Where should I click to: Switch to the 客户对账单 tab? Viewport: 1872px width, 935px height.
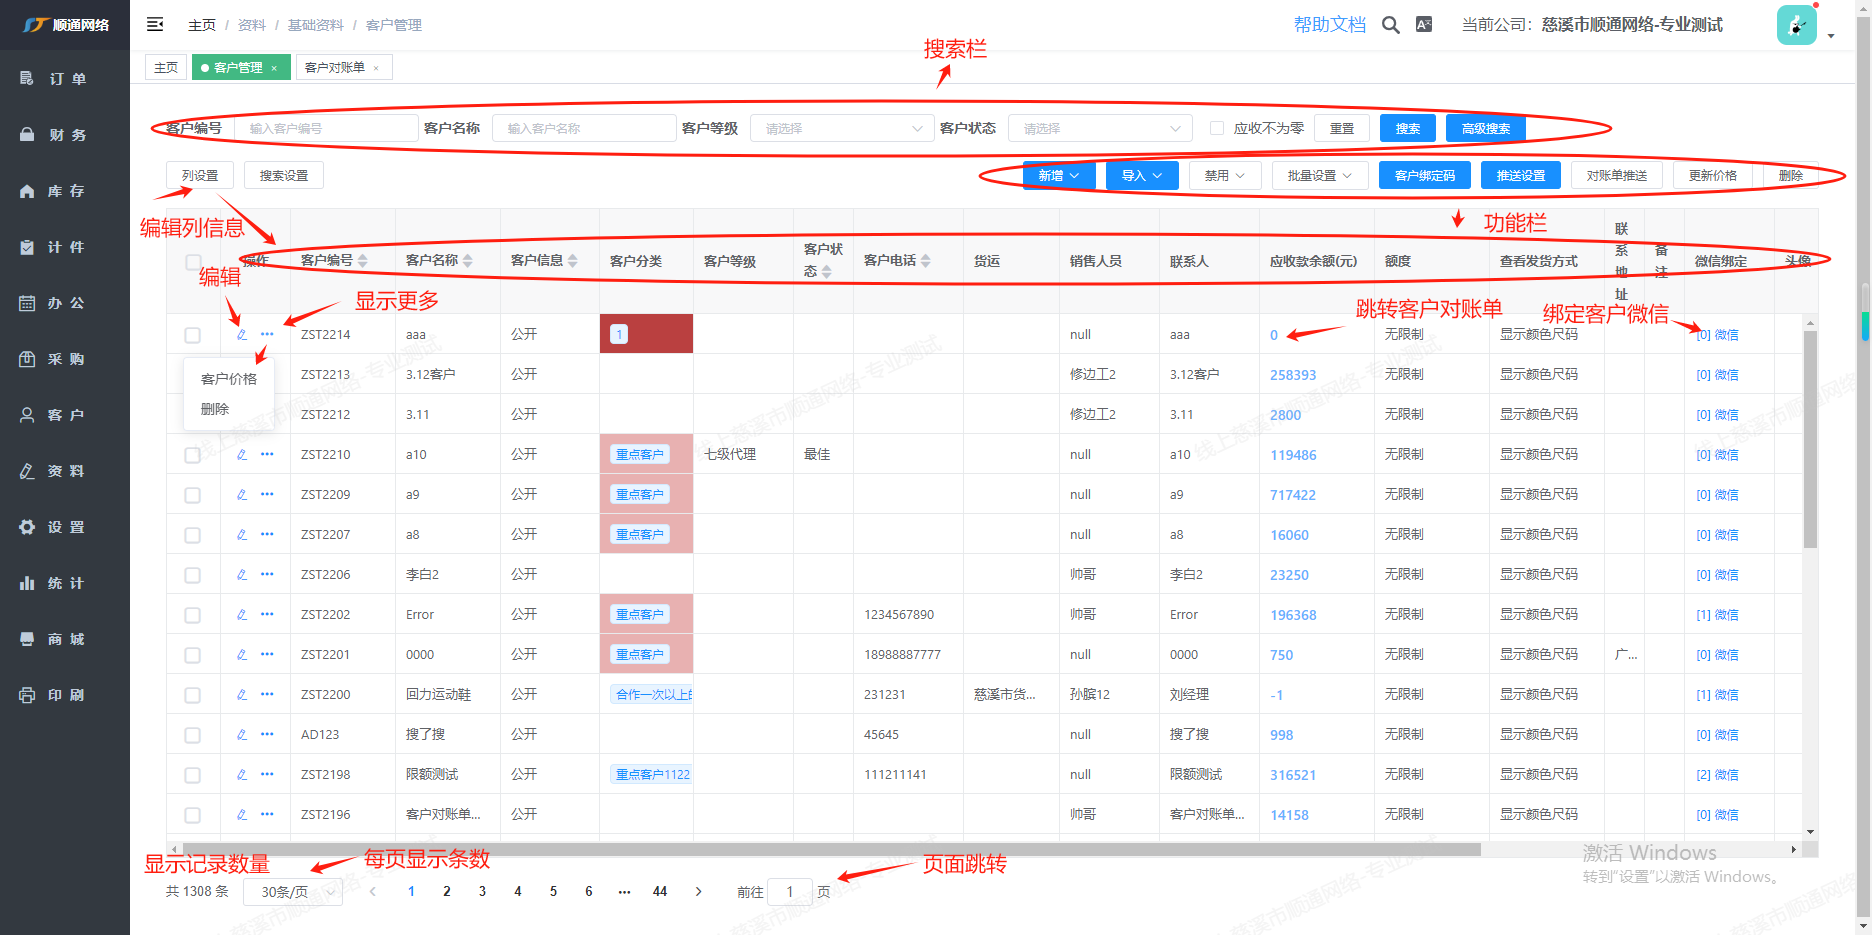[342, 67]
